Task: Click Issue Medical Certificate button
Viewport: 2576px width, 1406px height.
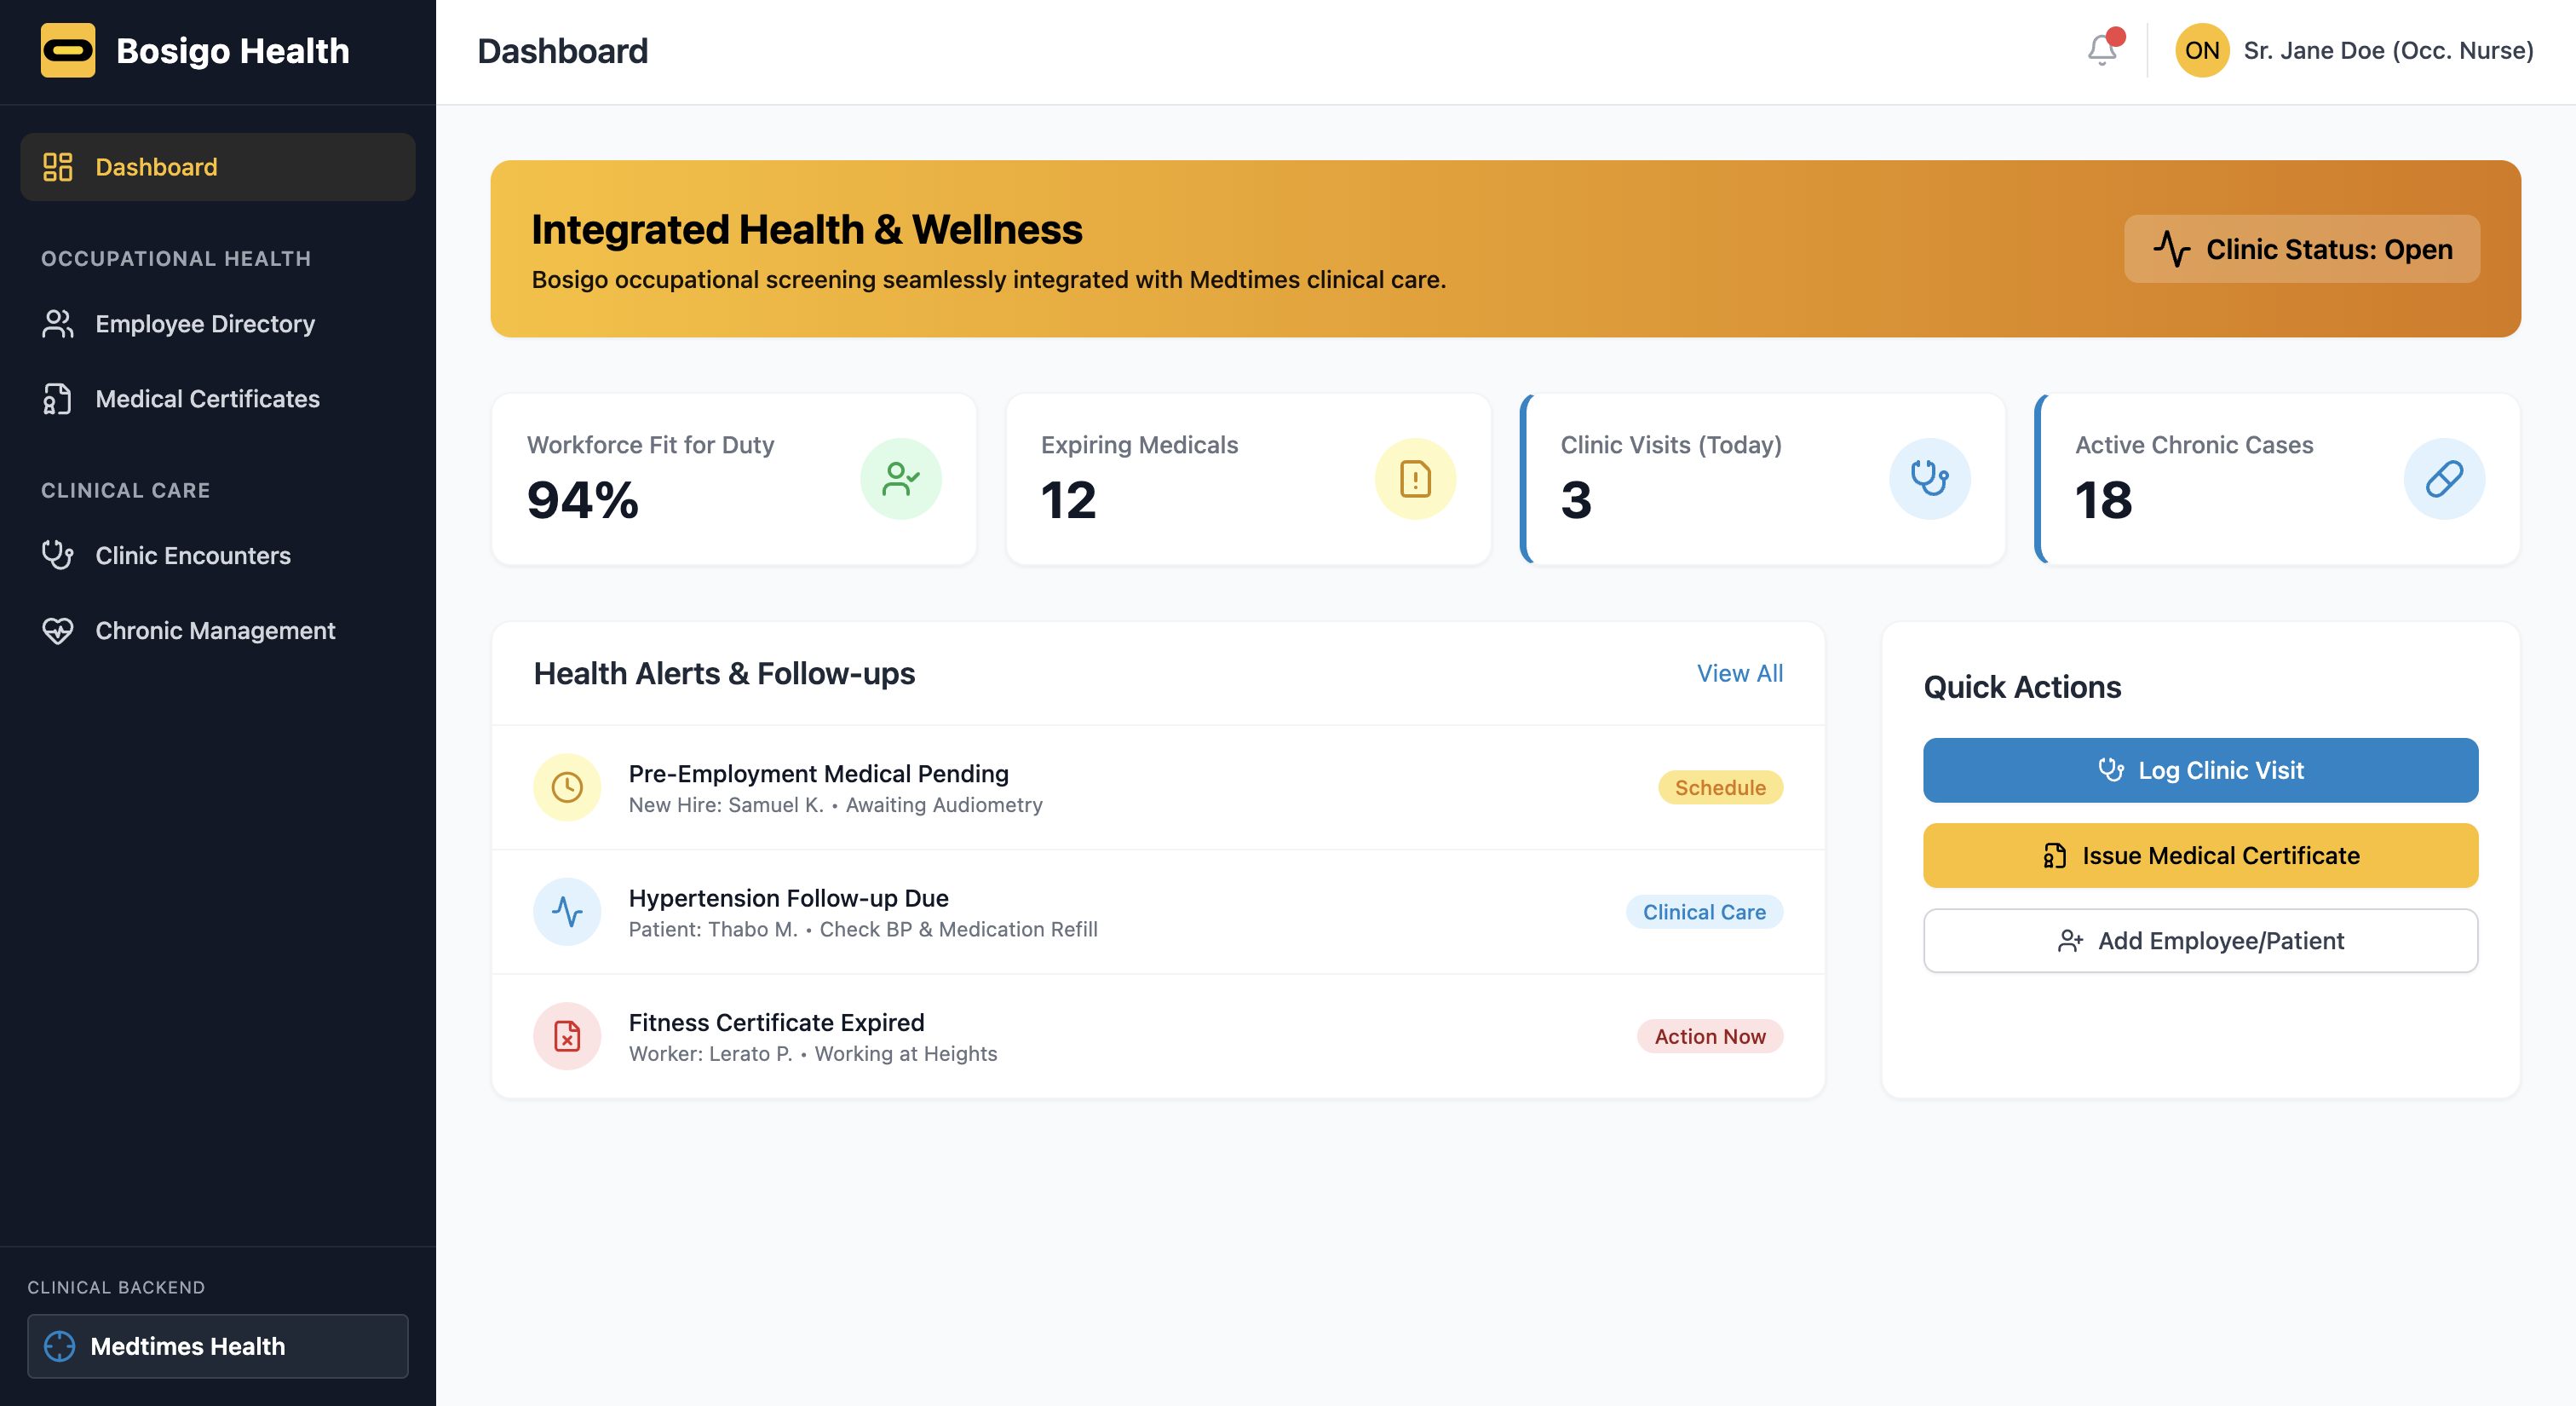Action: pyautogui.click(x=2200, y=855)
